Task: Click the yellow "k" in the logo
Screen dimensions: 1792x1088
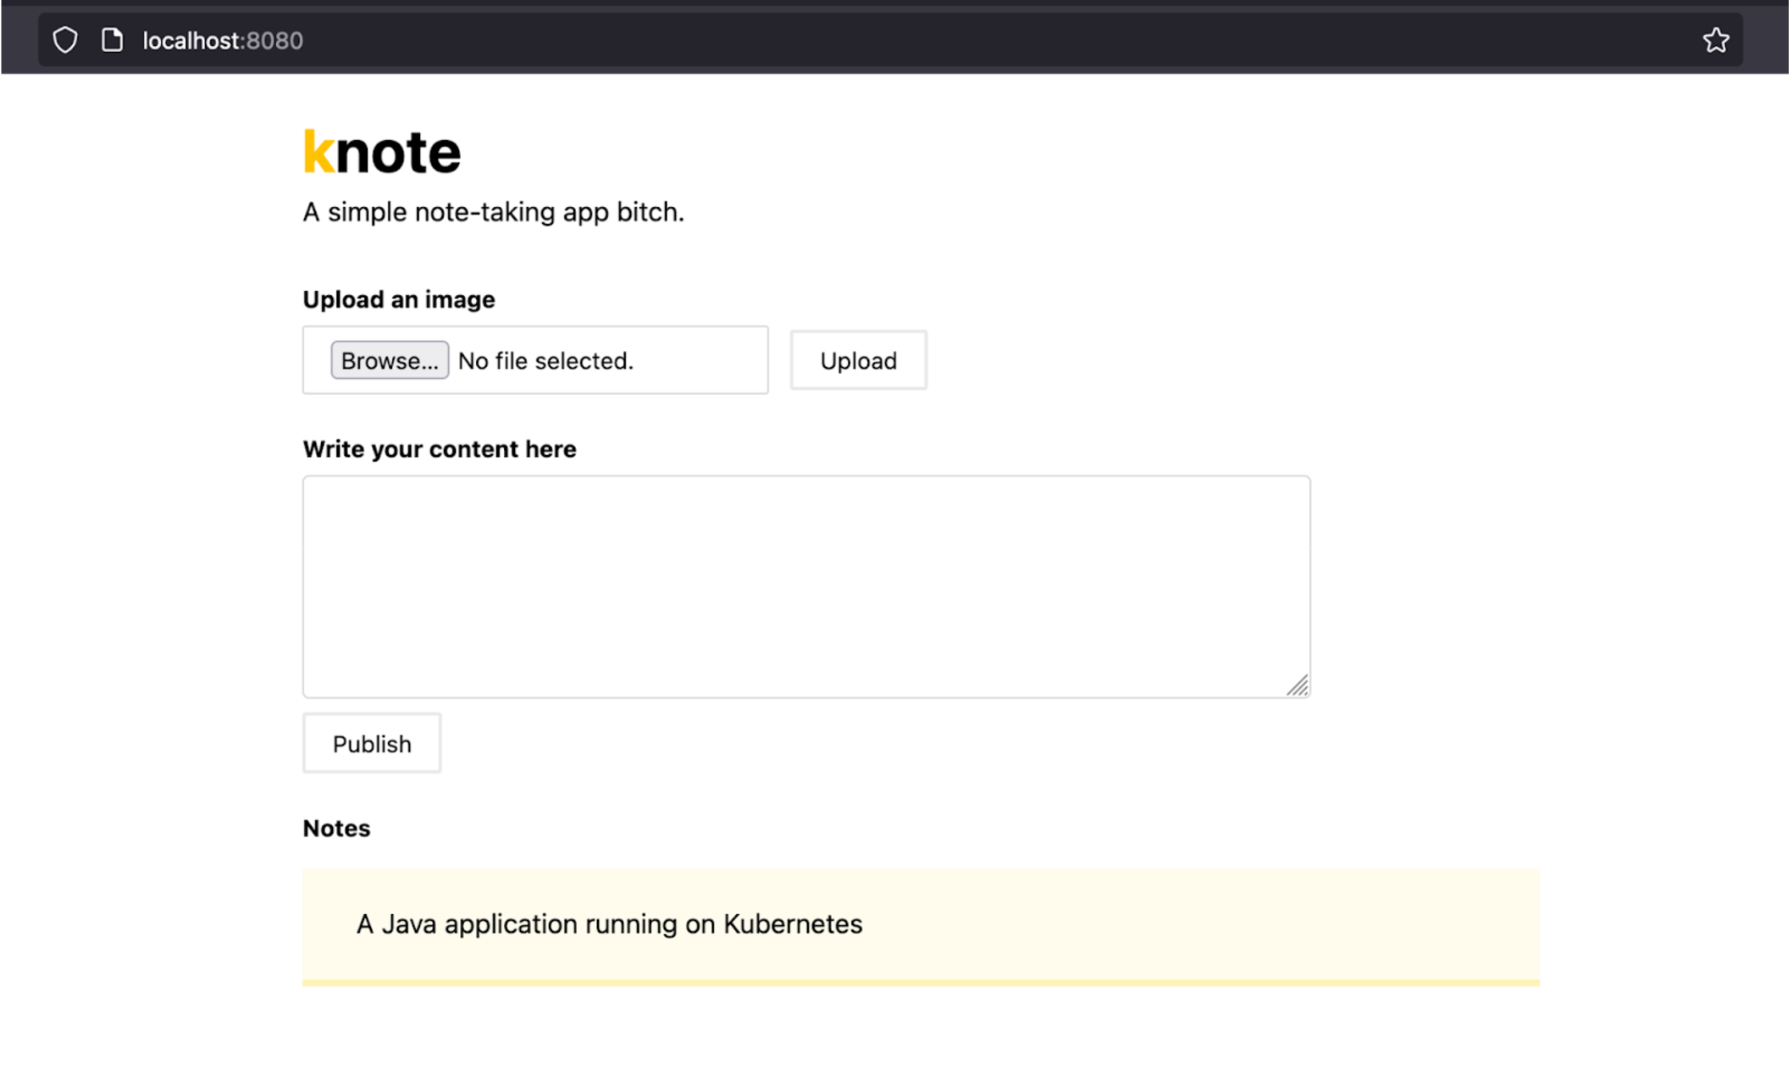Action: click(x=317, y=153)
